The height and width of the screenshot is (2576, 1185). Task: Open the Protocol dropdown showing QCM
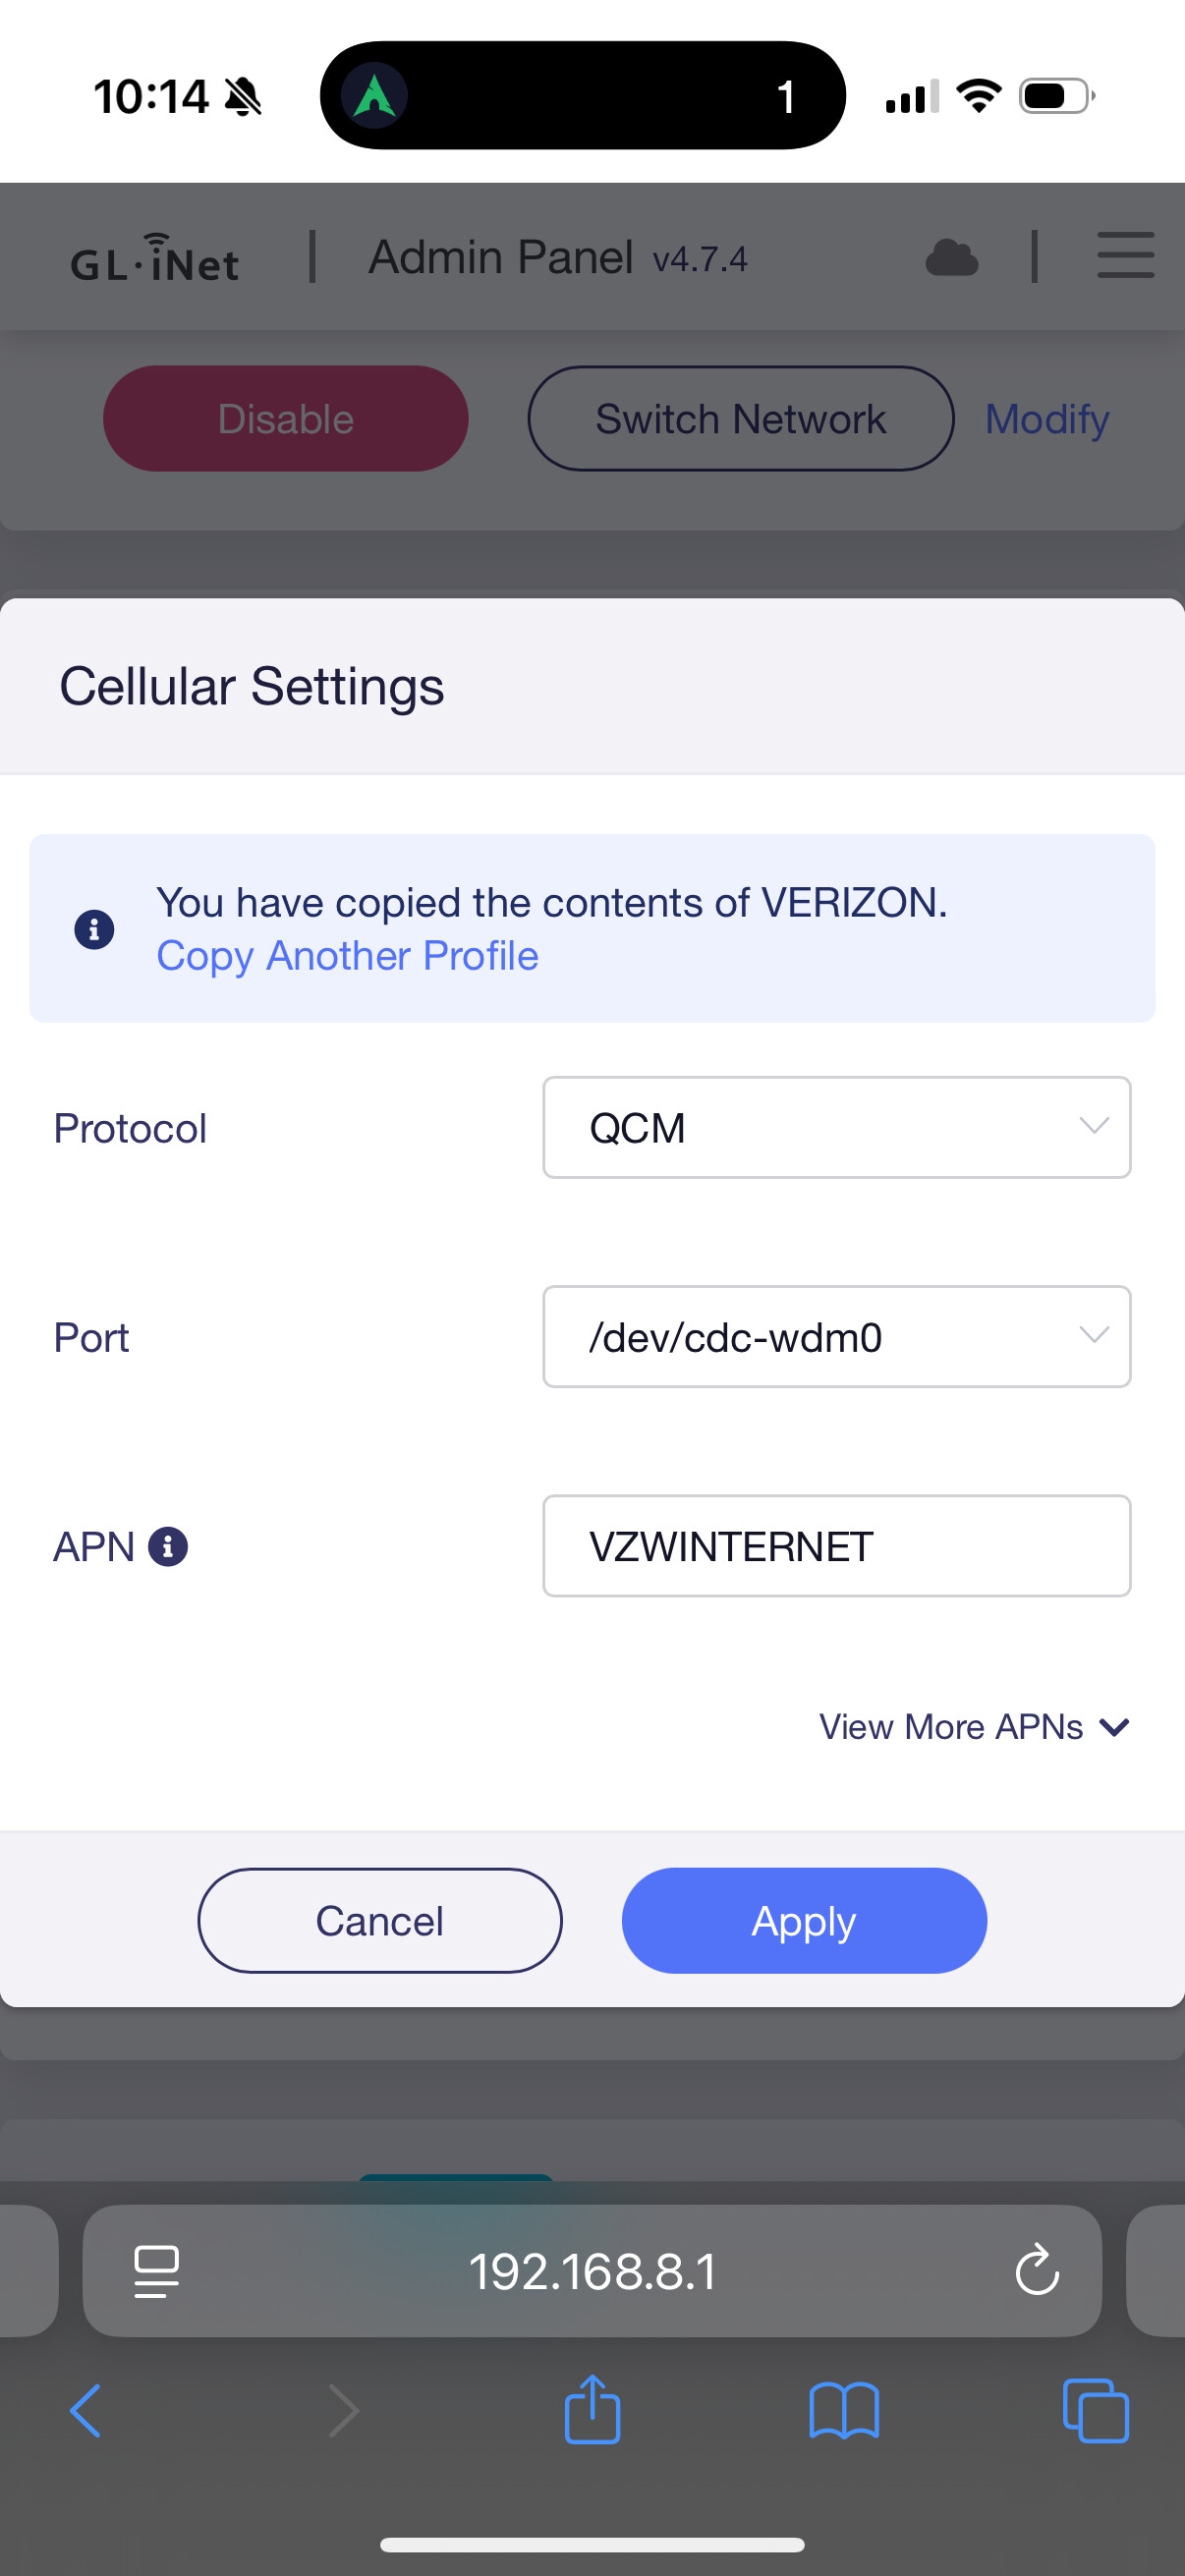coord(836,1127)
